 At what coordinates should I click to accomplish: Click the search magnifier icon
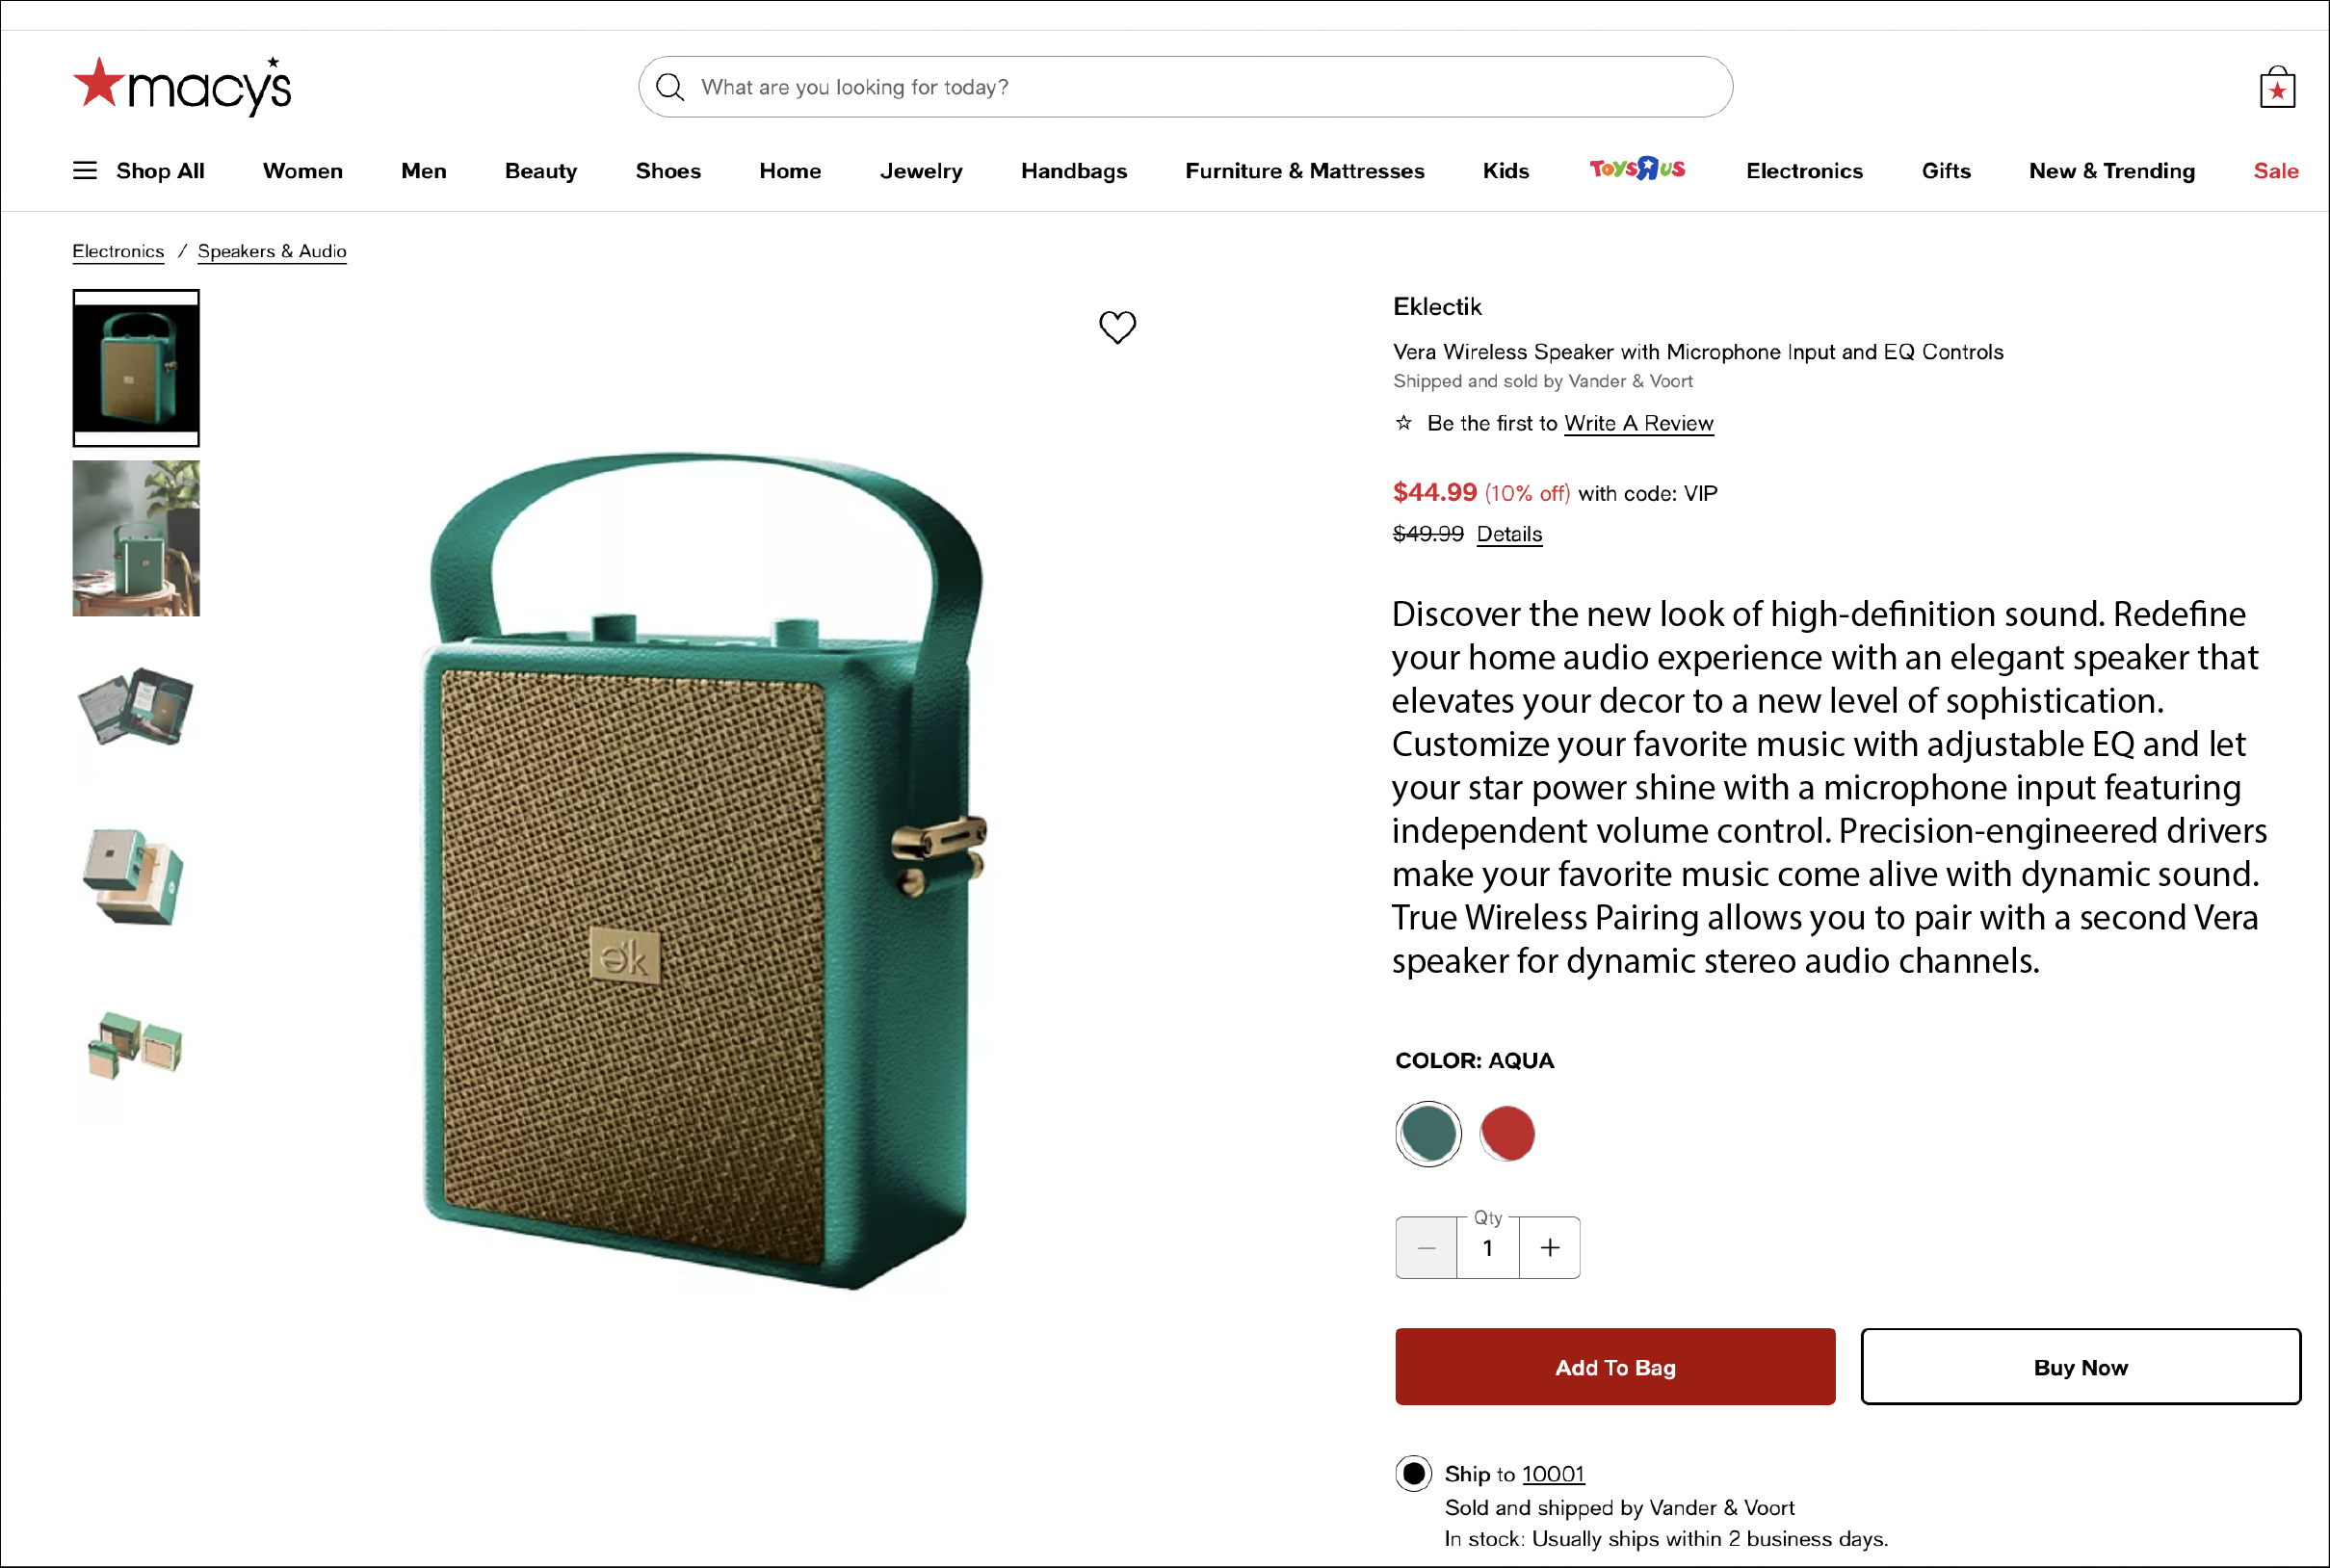point(670,87)
